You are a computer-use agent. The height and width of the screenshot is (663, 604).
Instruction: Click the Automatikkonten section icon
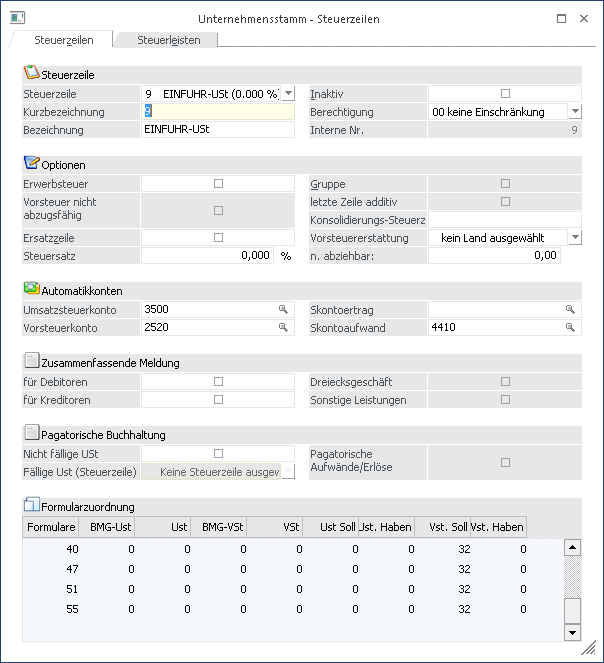30,290
